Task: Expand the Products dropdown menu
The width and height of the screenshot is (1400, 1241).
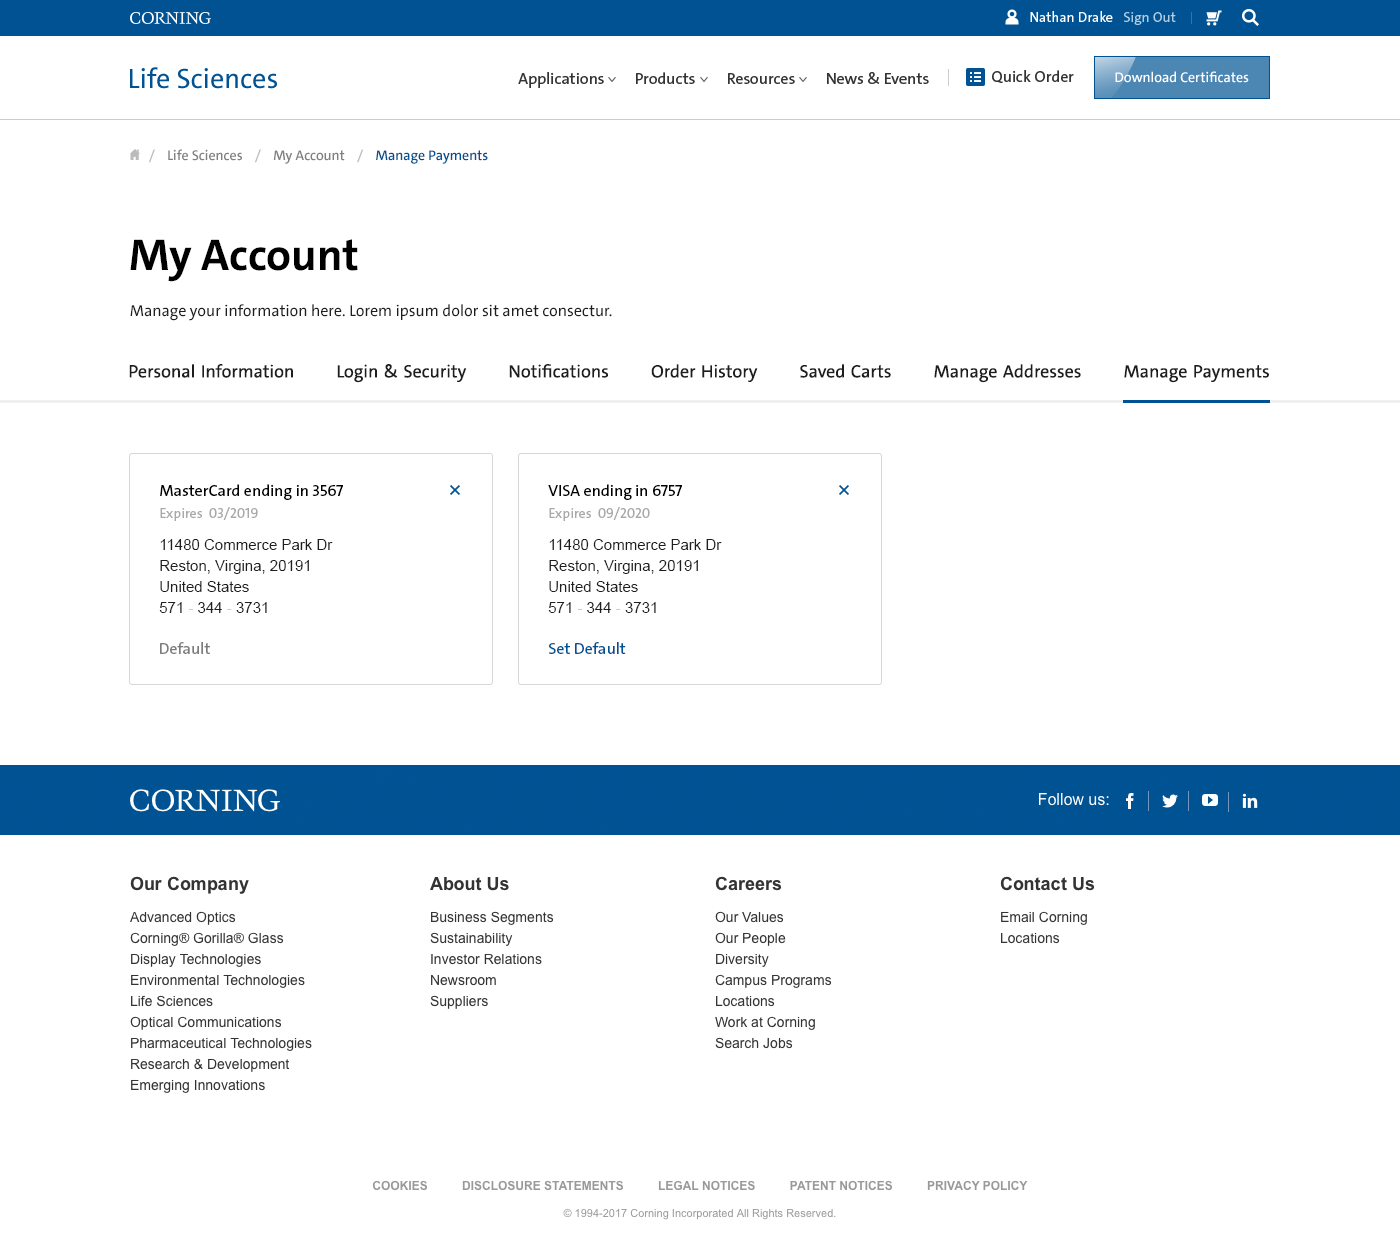Action: pyautogui.click(x=671, y=79)
